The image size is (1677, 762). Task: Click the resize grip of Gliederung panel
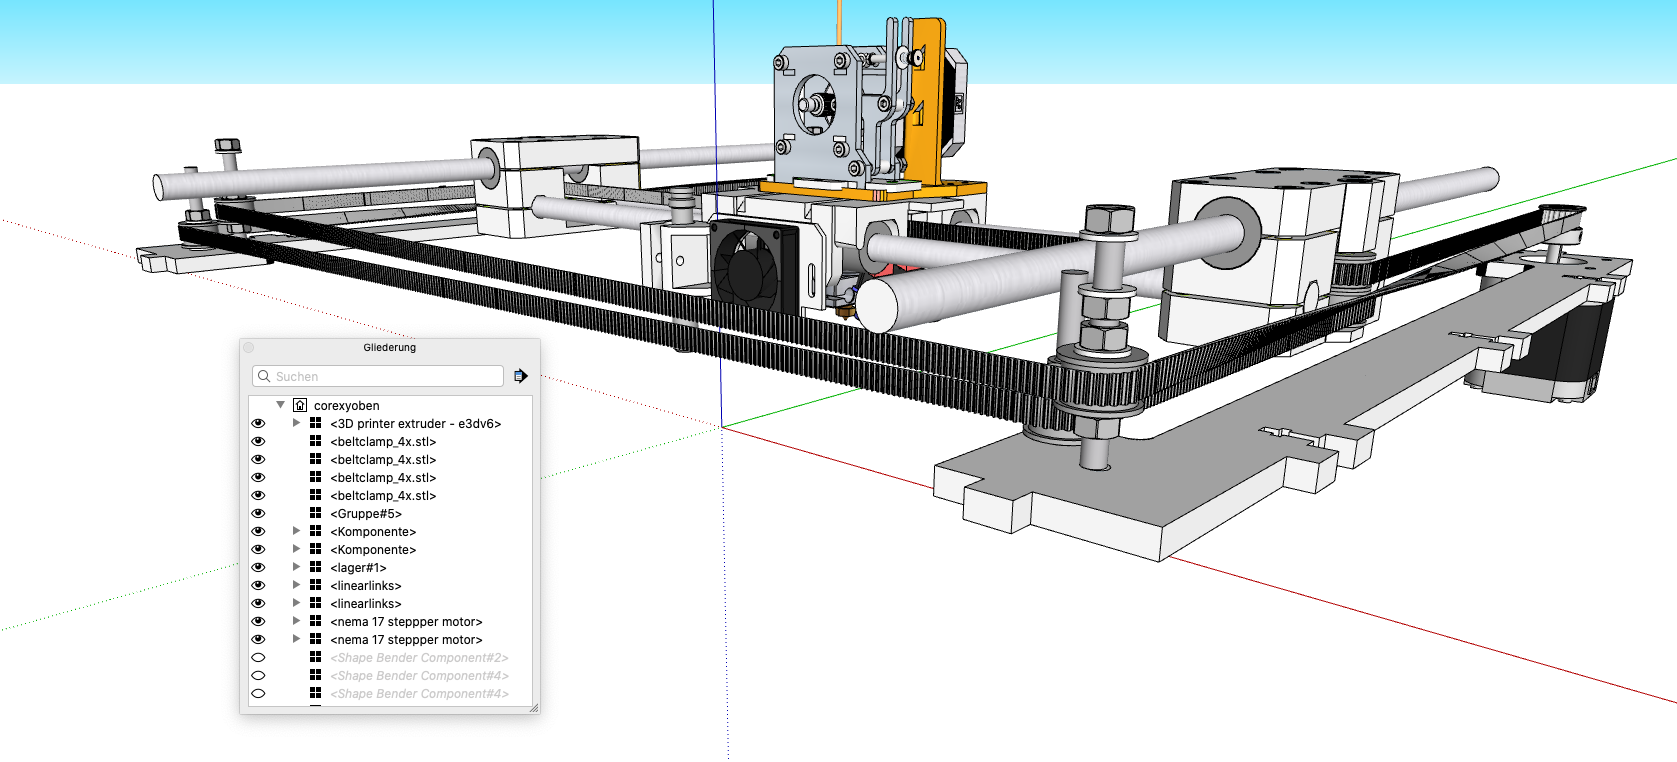tap(533, 707)
